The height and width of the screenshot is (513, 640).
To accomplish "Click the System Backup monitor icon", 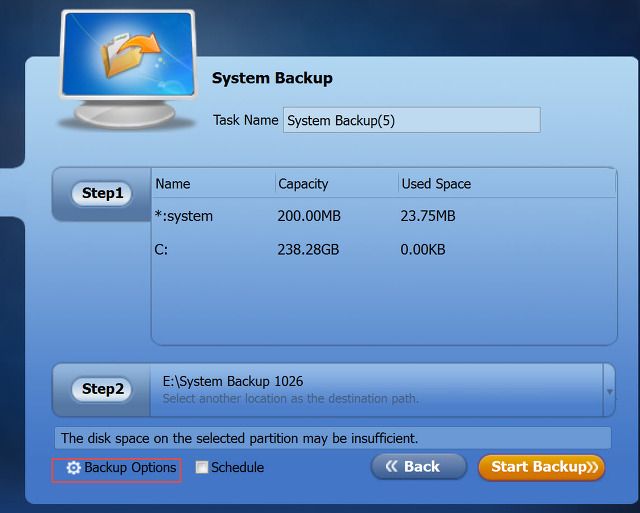I will tap(128, 69).
